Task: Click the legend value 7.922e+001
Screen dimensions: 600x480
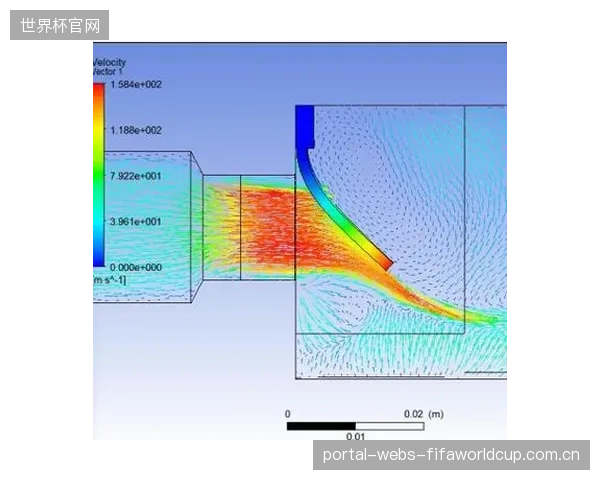Action: point(136,176)
